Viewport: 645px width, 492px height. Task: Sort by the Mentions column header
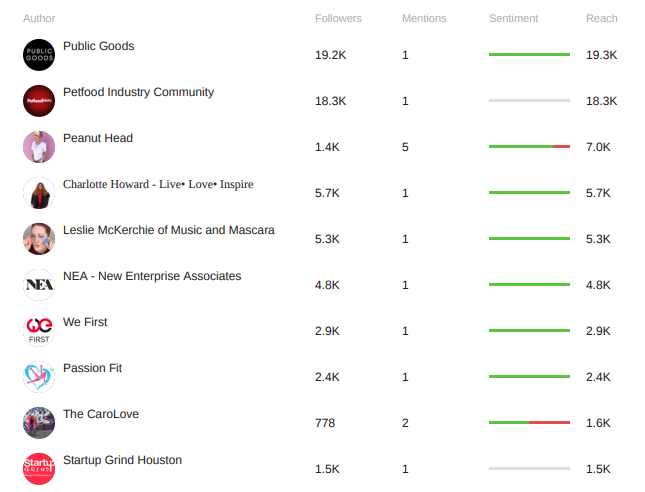pos(424,19)
